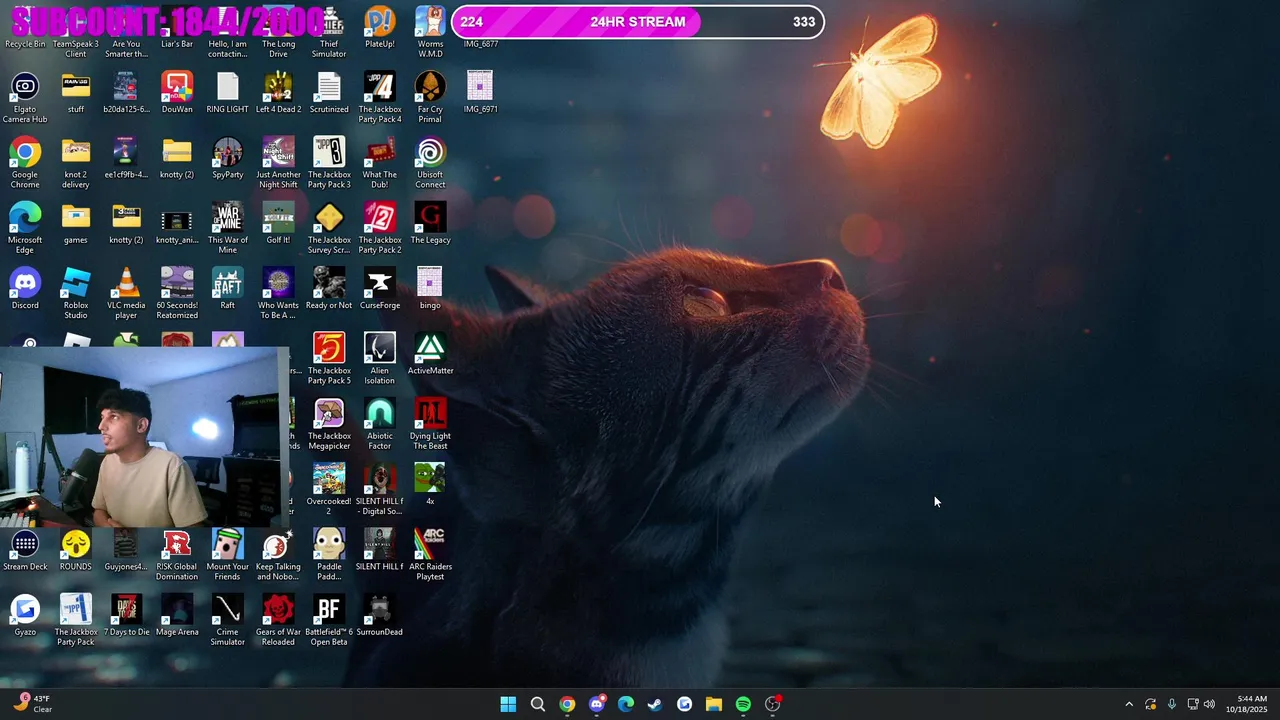Open the Gyazo desktop shortcut

pos(25,614)
